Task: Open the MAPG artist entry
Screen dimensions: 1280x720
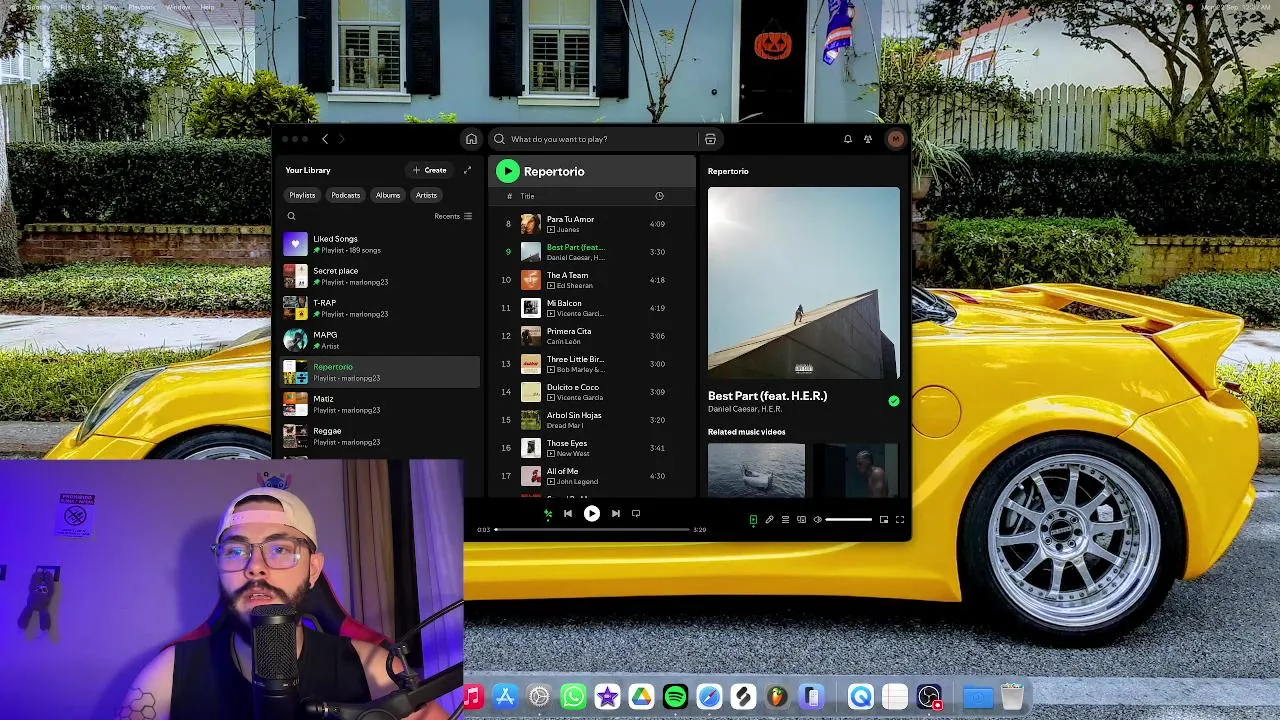Action: (x=380, y=340)
